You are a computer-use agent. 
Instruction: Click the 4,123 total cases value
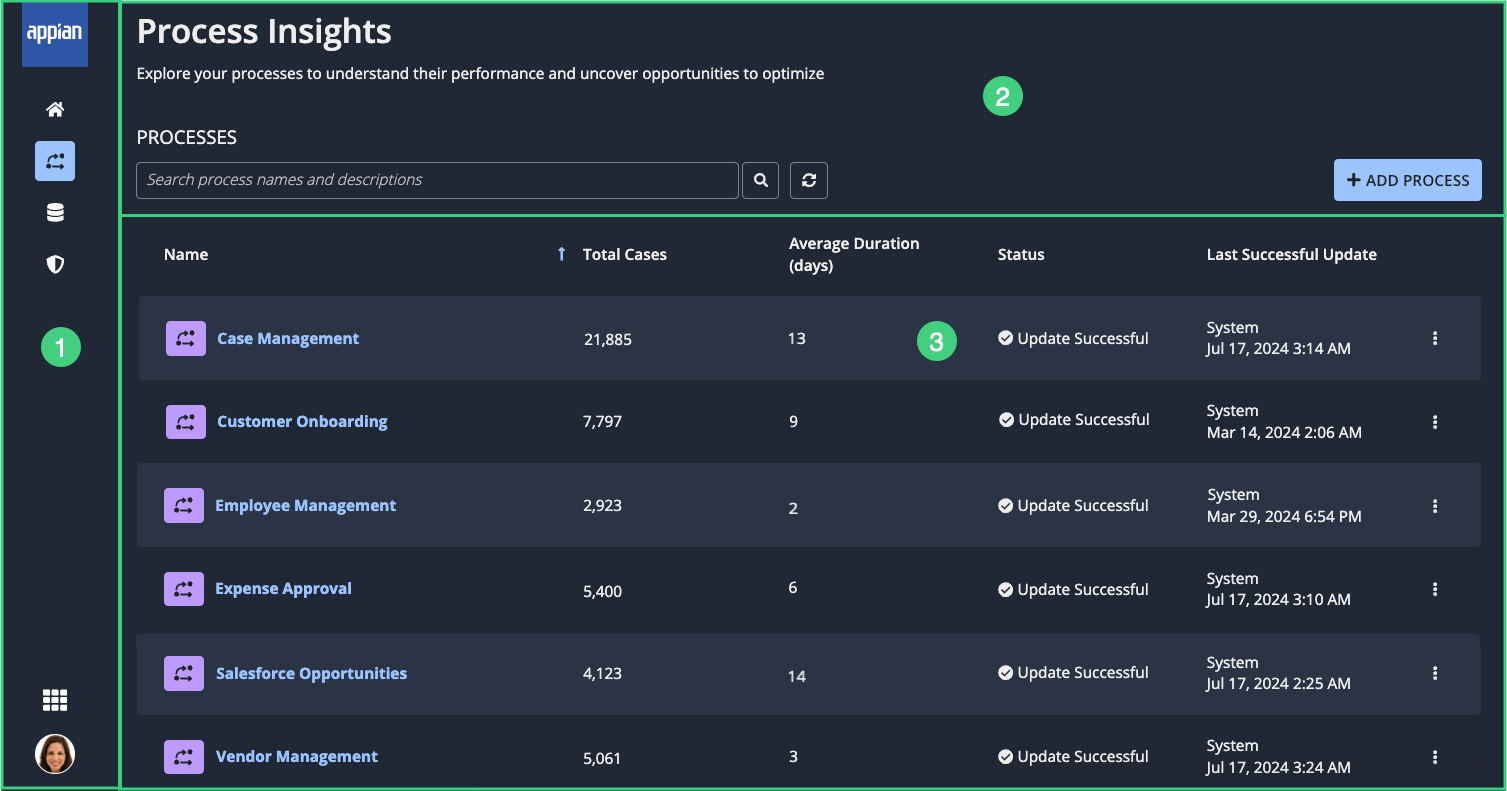[602, 673]
